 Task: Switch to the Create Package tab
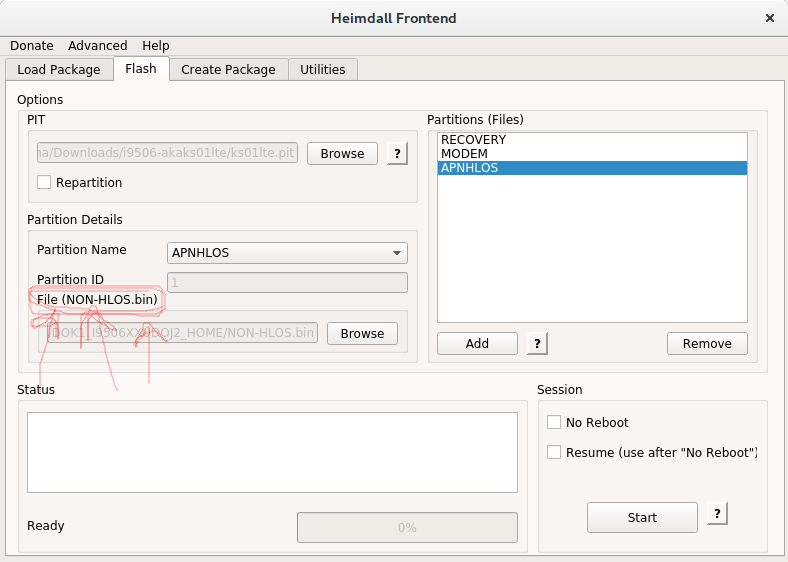click(x=228, y=69)
